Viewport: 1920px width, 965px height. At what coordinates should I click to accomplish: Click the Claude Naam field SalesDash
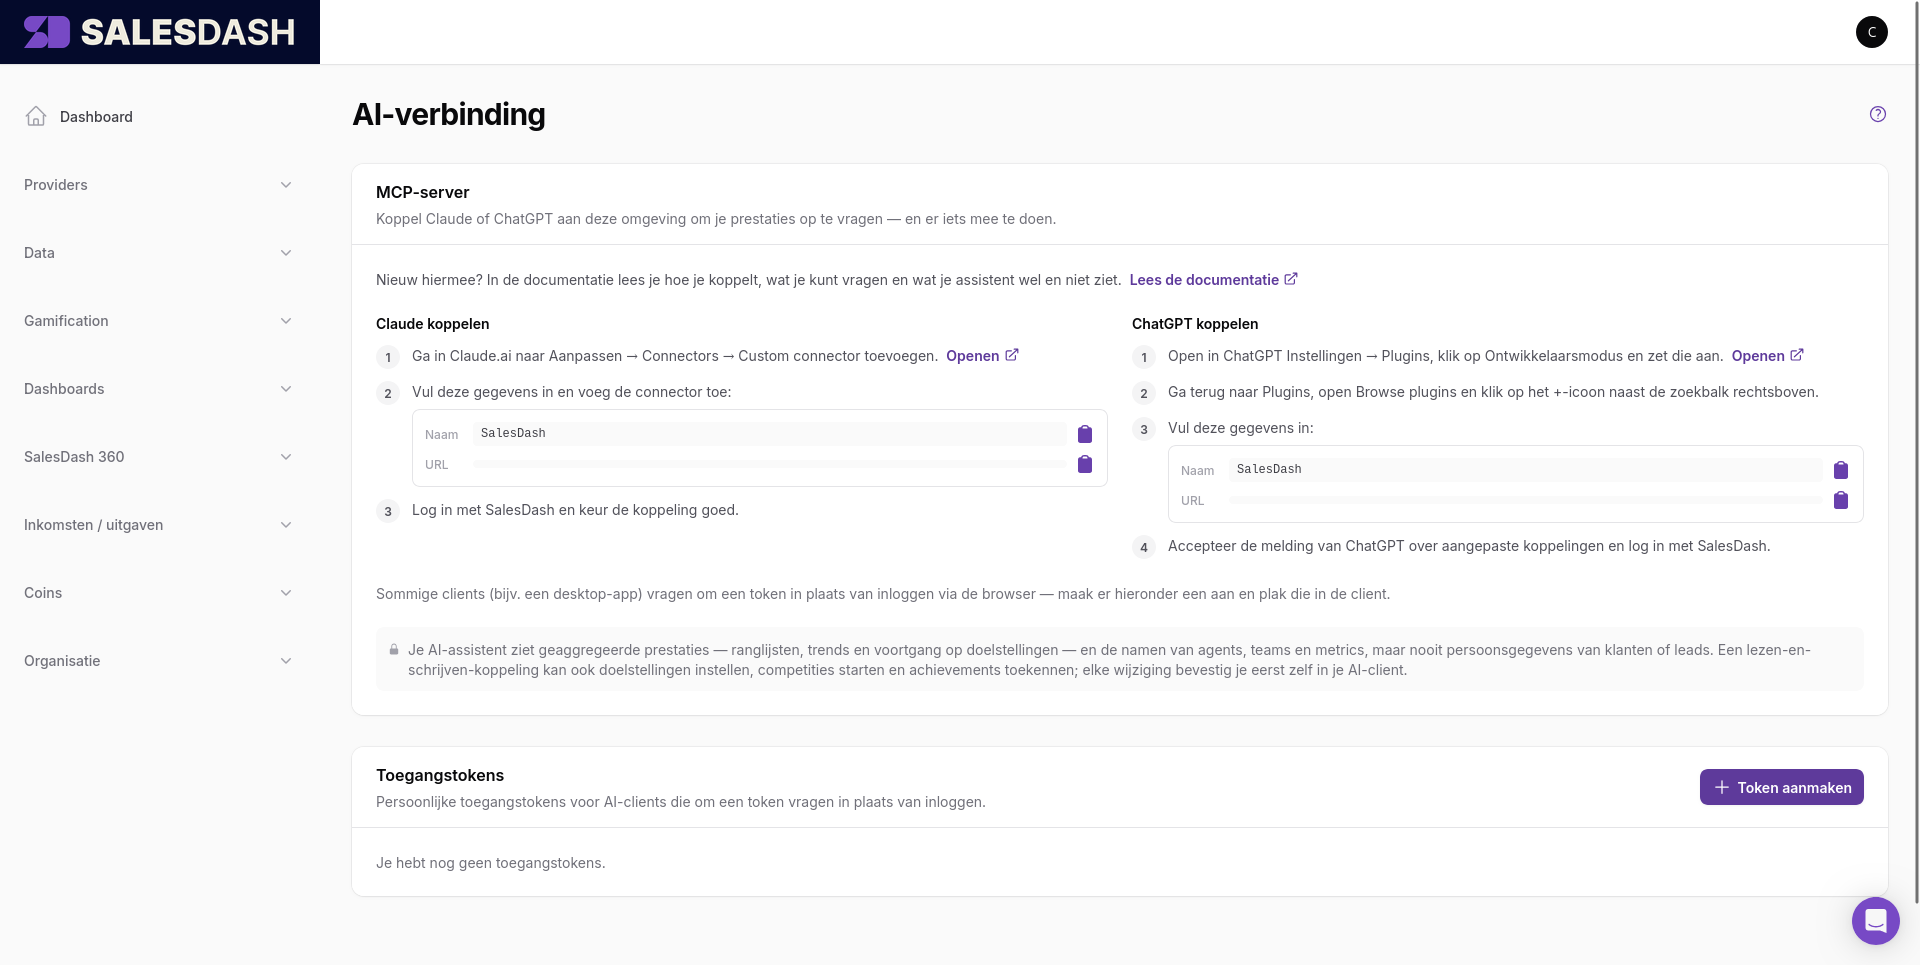point(770,433)
